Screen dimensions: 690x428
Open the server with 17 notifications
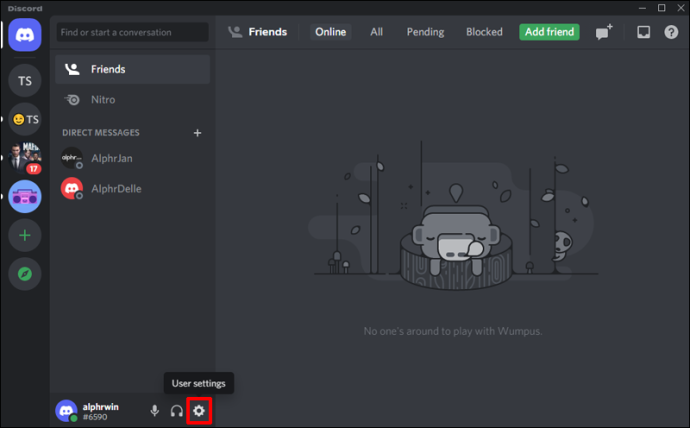25,158
